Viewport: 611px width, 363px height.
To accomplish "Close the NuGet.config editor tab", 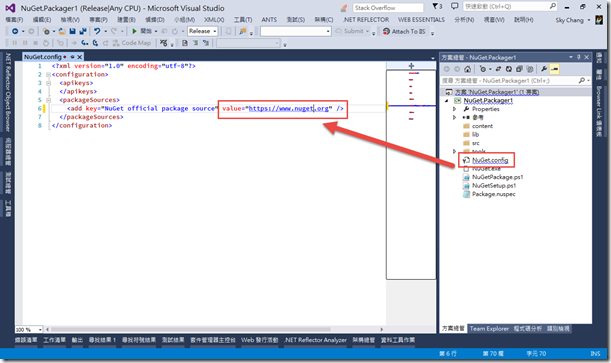I will click(79, 57).
